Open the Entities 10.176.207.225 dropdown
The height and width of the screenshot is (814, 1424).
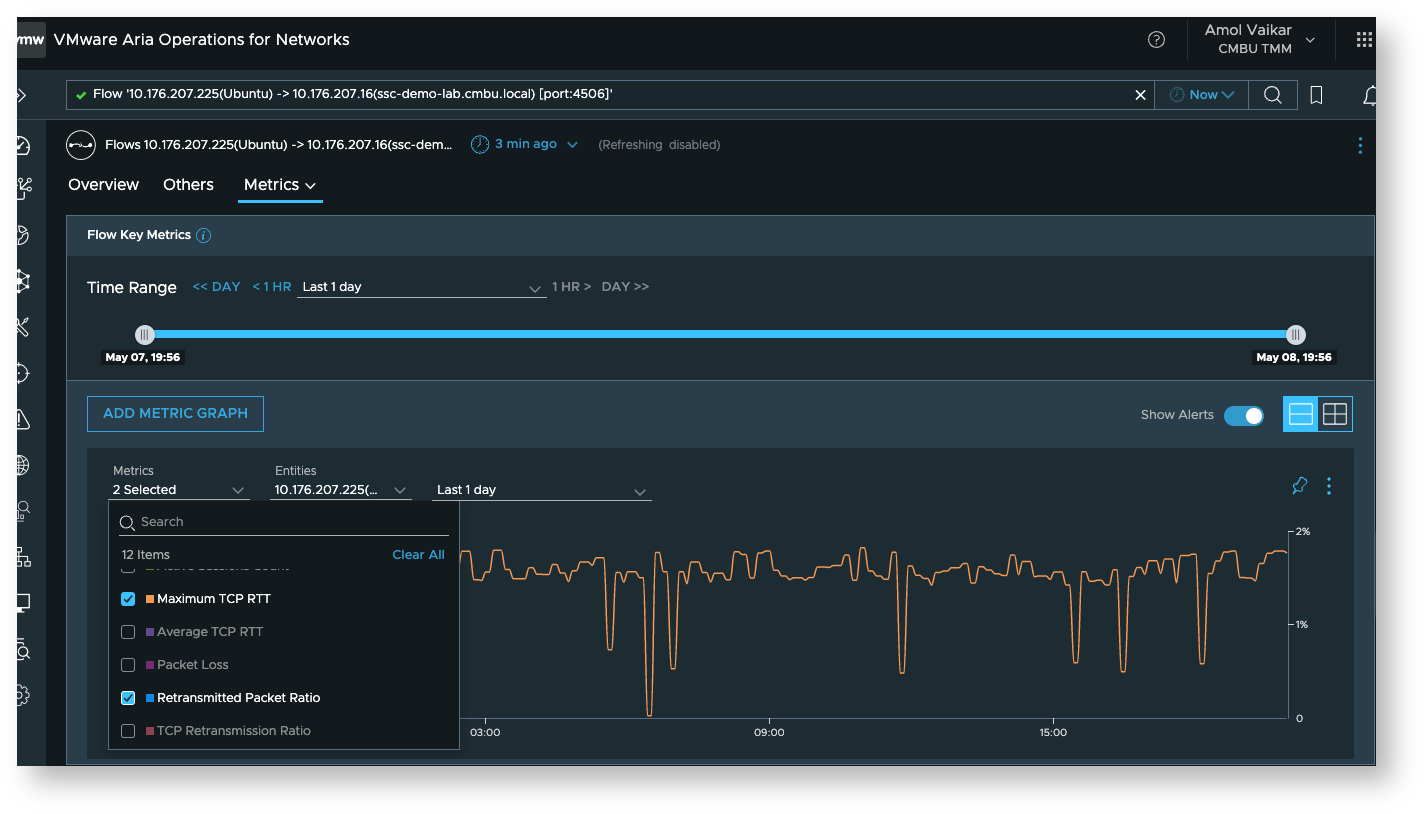coord(341,490)
